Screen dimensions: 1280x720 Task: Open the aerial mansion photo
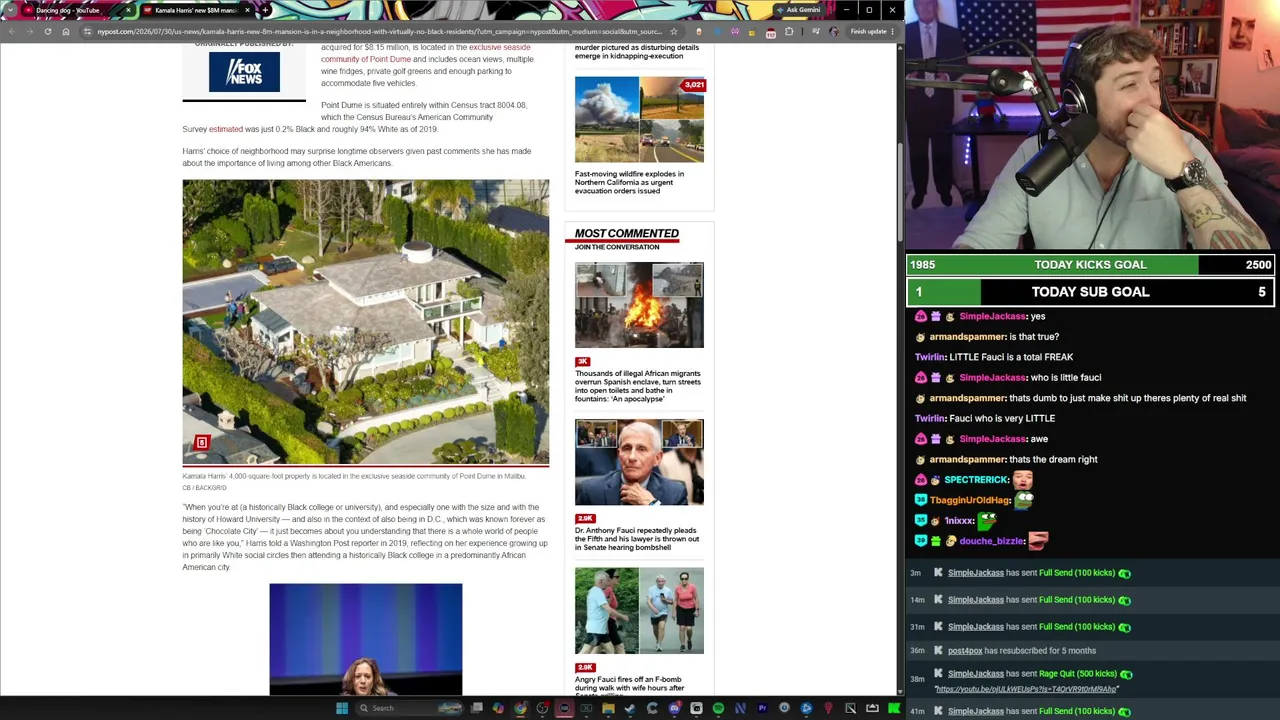click(366, 322)
